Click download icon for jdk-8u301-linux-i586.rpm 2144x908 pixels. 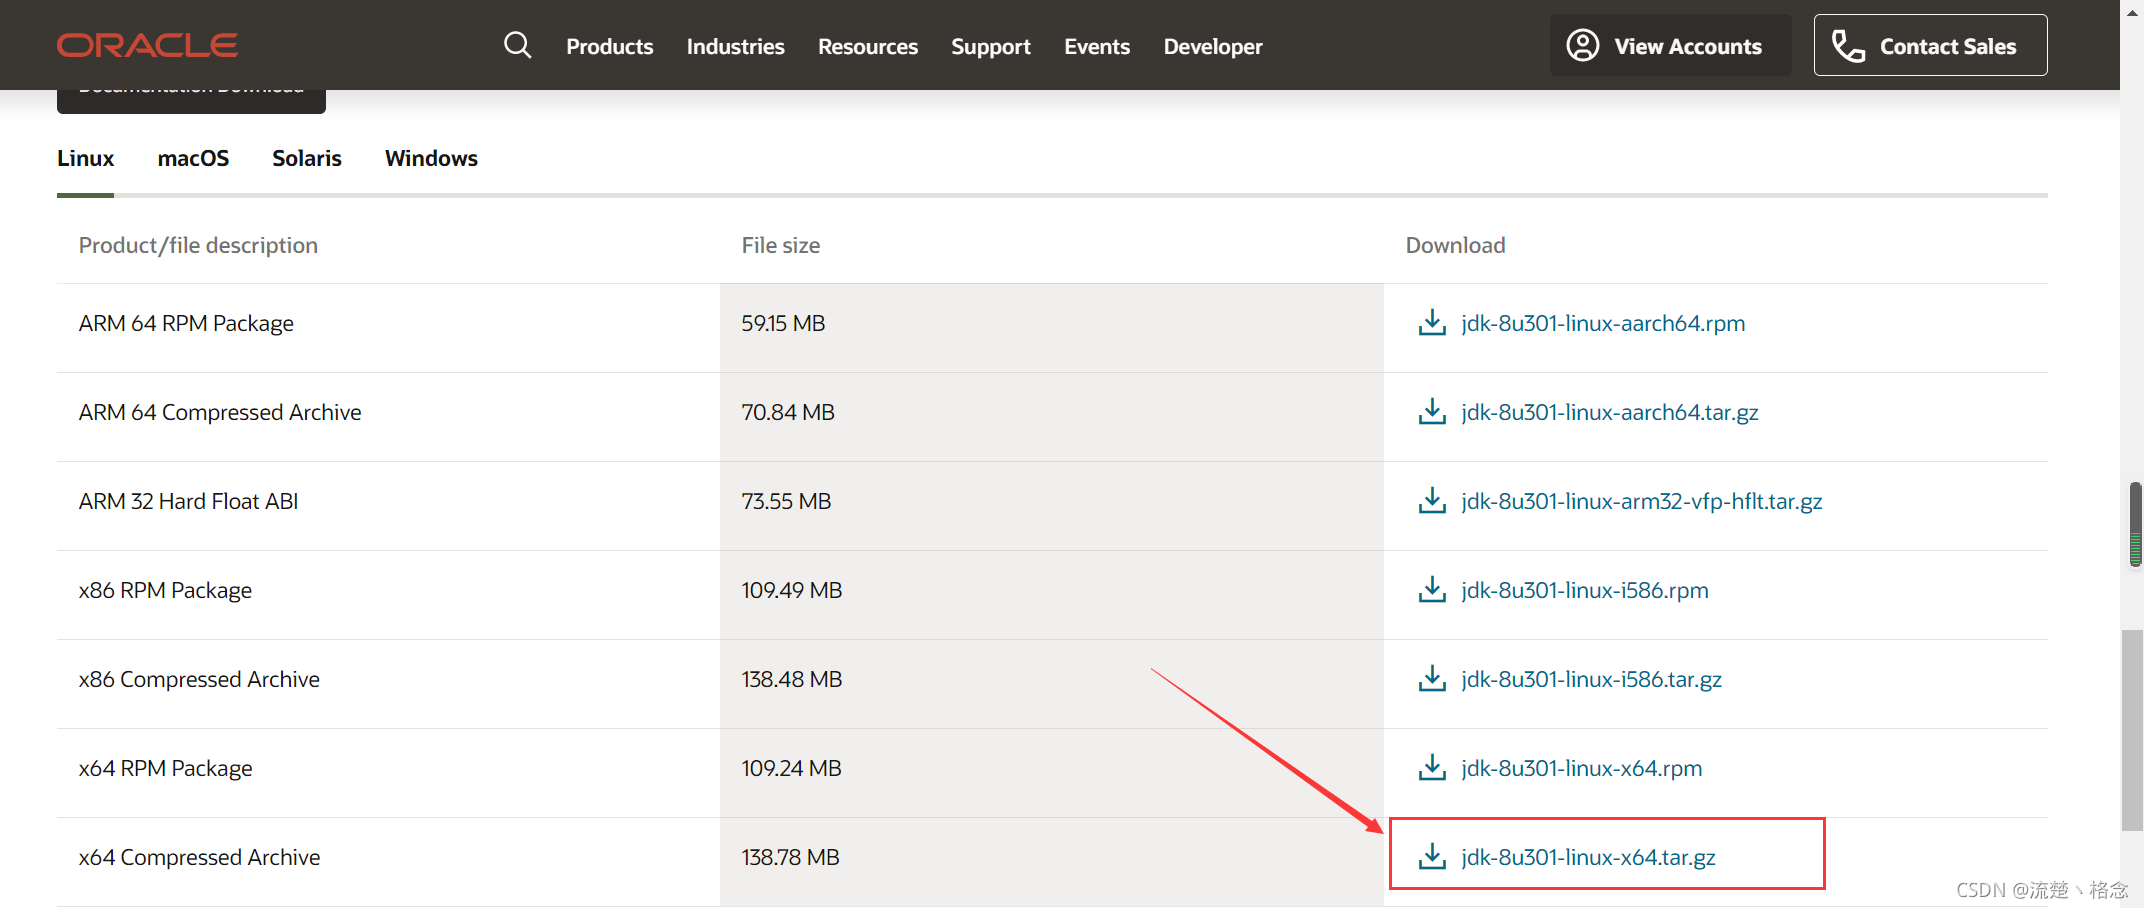tap(1432, 590)
